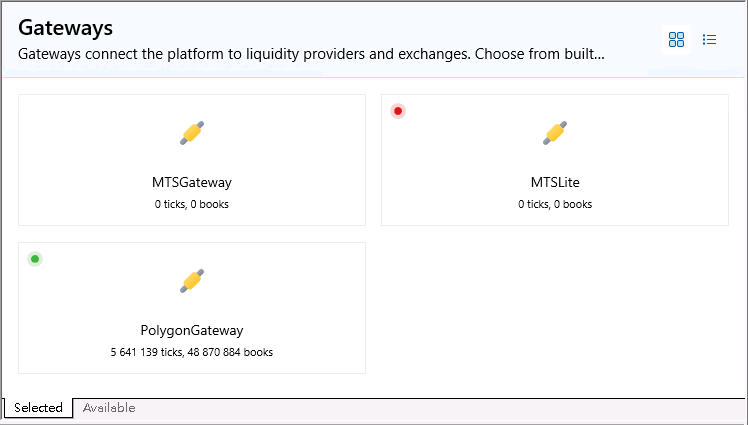Open the Selected tab

[x=38, y=408]
